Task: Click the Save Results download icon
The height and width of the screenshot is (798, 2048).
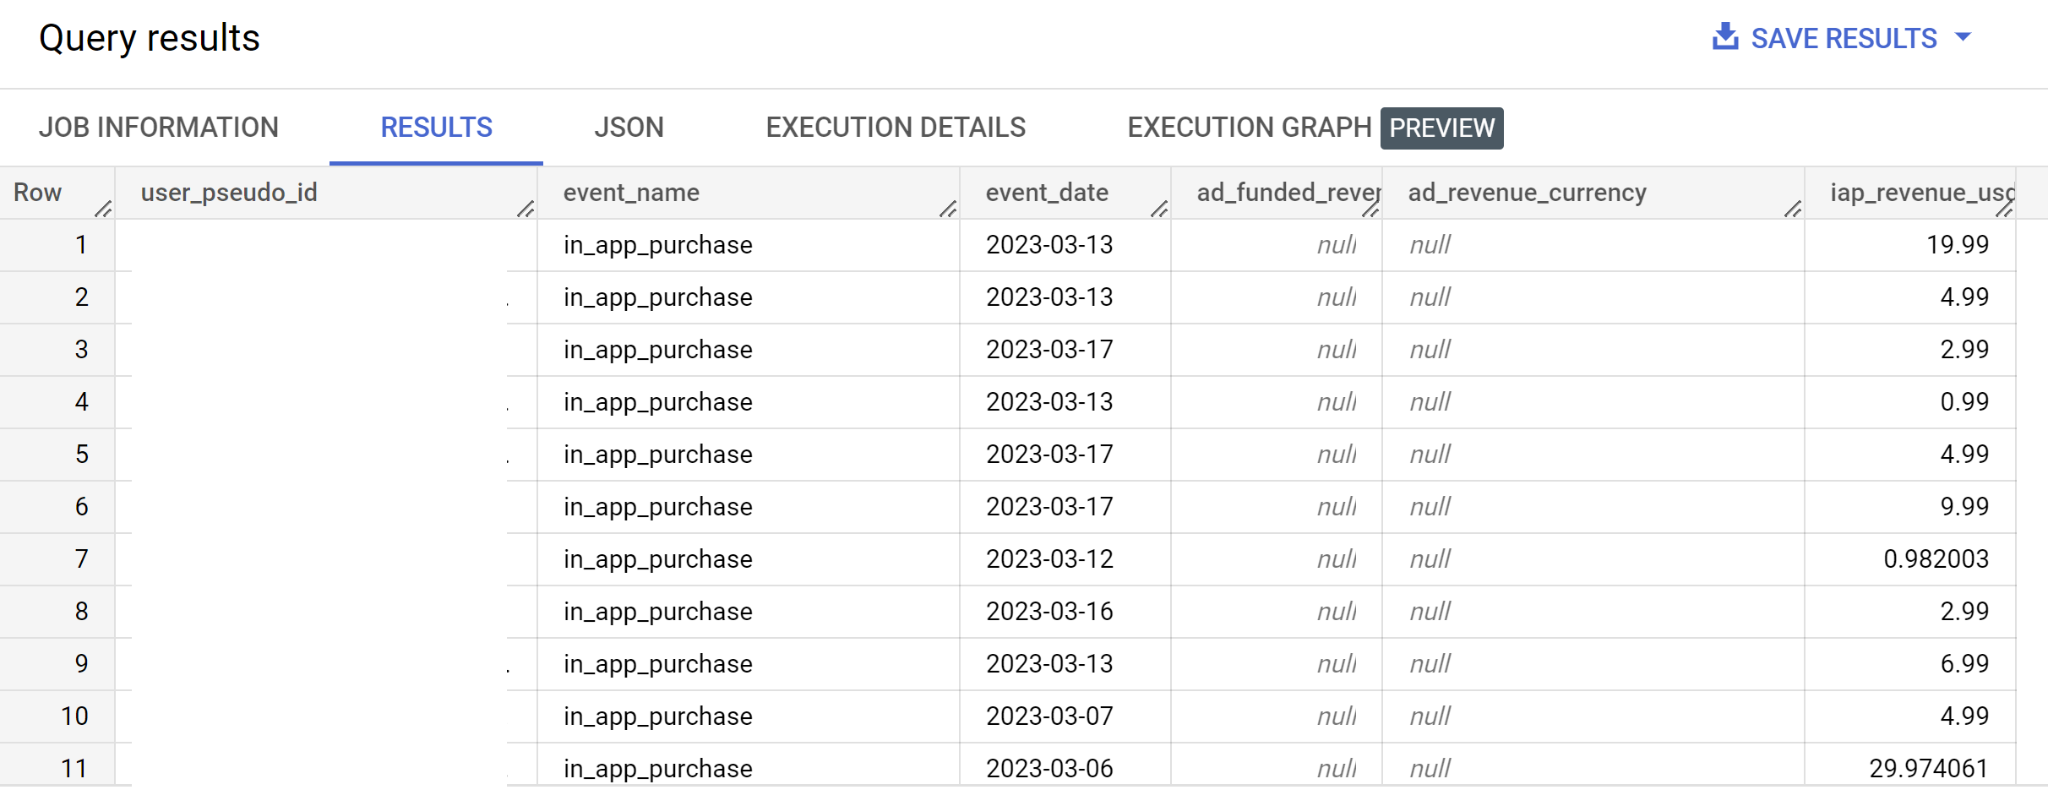Action: (x=1725, y=37)
